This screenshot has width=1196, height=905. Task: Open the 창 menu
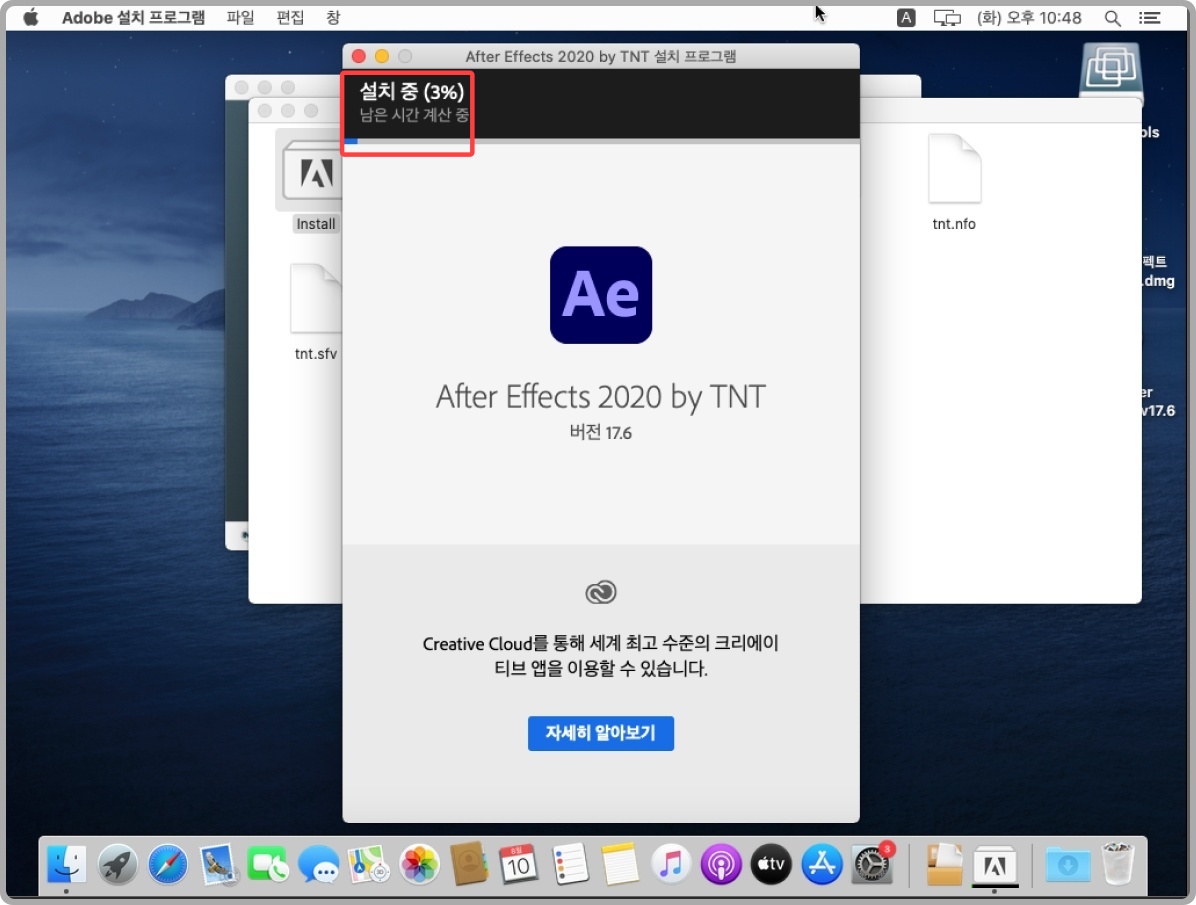(x=333, y=18)
